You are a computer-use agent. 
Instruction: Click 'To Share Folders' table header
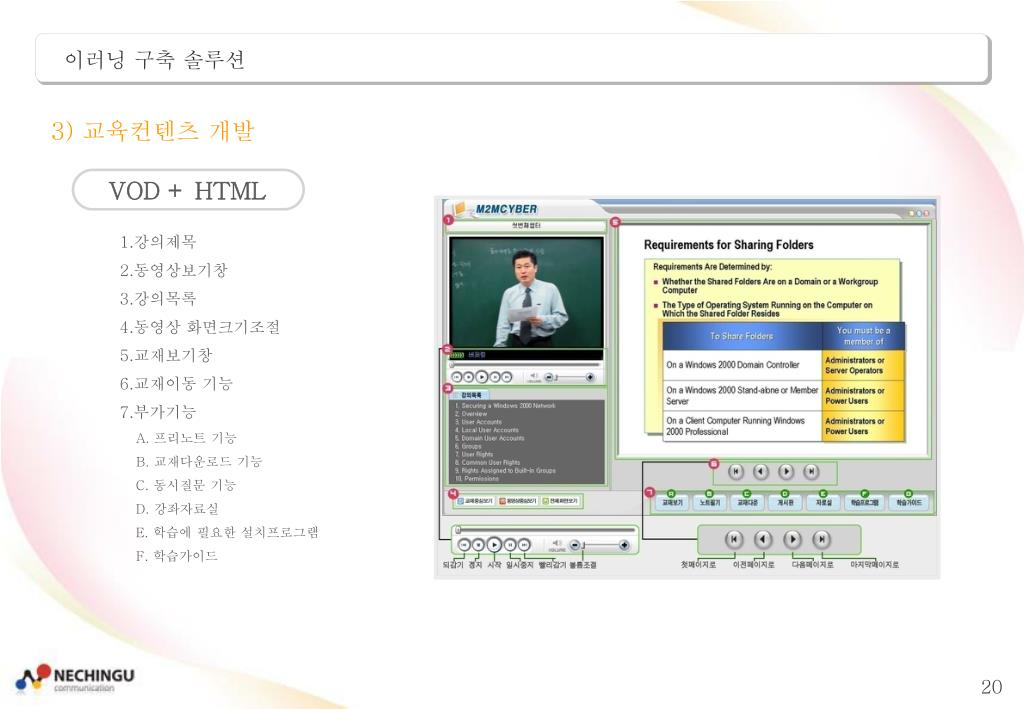(x=742, y=336)
